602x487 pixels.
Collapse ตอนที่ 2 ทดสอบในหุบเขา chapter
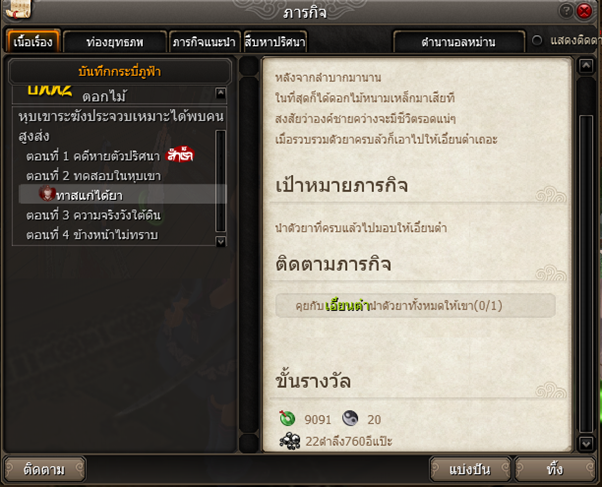(x=93, y=176)
